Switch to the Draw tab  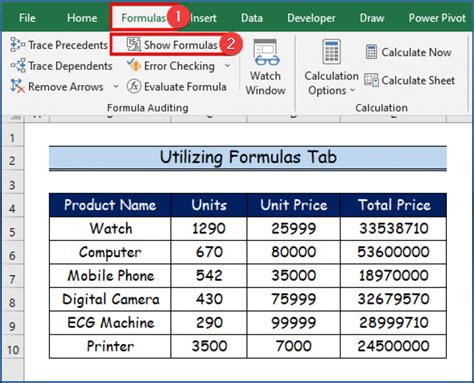tap(372, 18)
